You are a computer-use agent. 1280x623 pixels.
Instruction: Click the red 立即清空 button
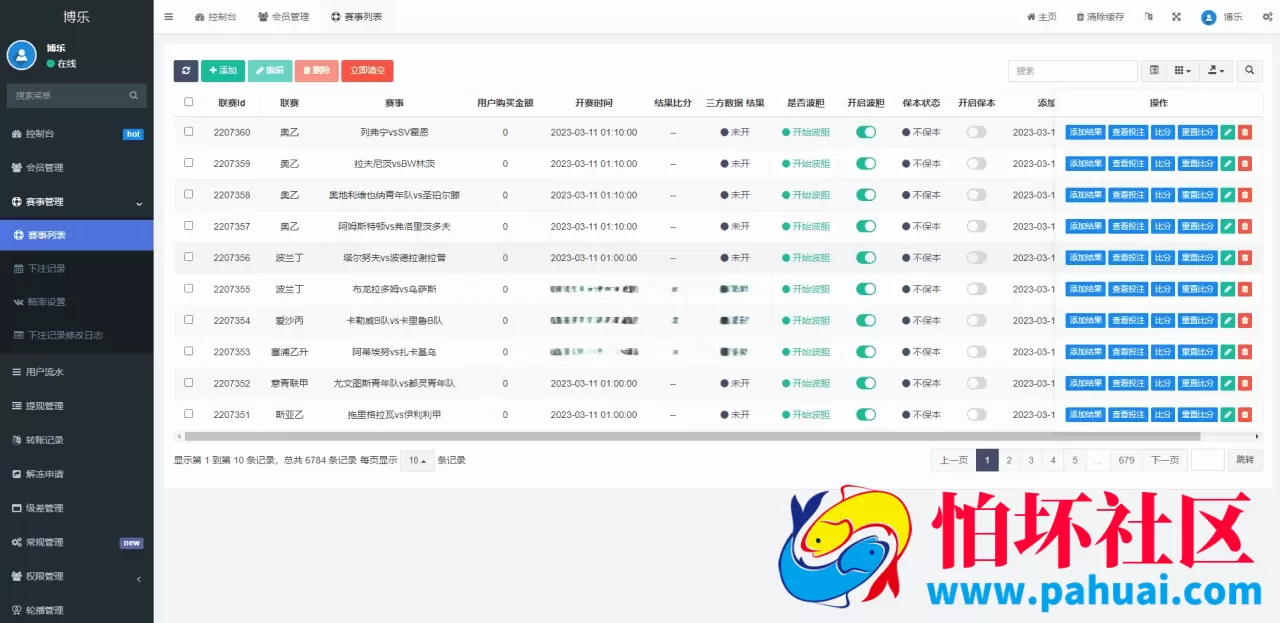pos(367,71)
